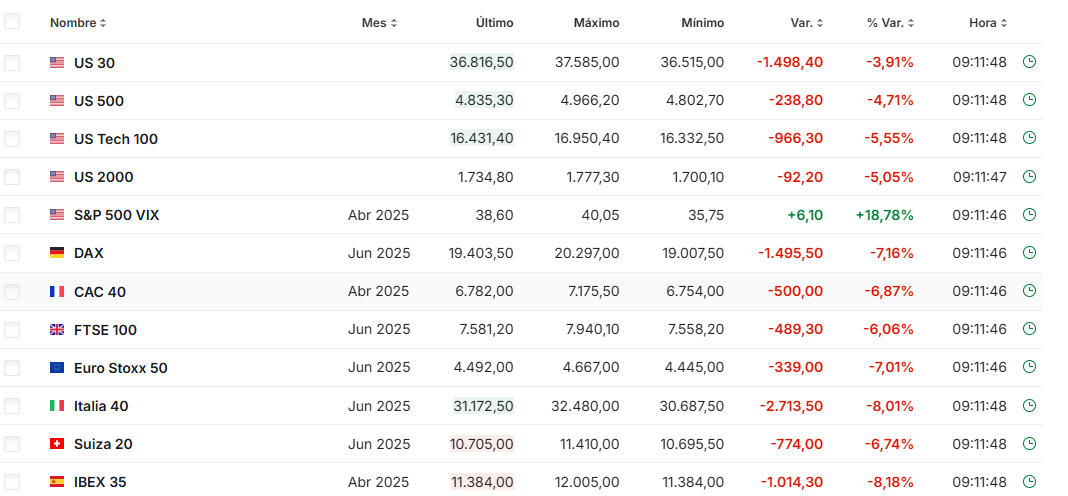Check the box for US Tech 100

12,139
